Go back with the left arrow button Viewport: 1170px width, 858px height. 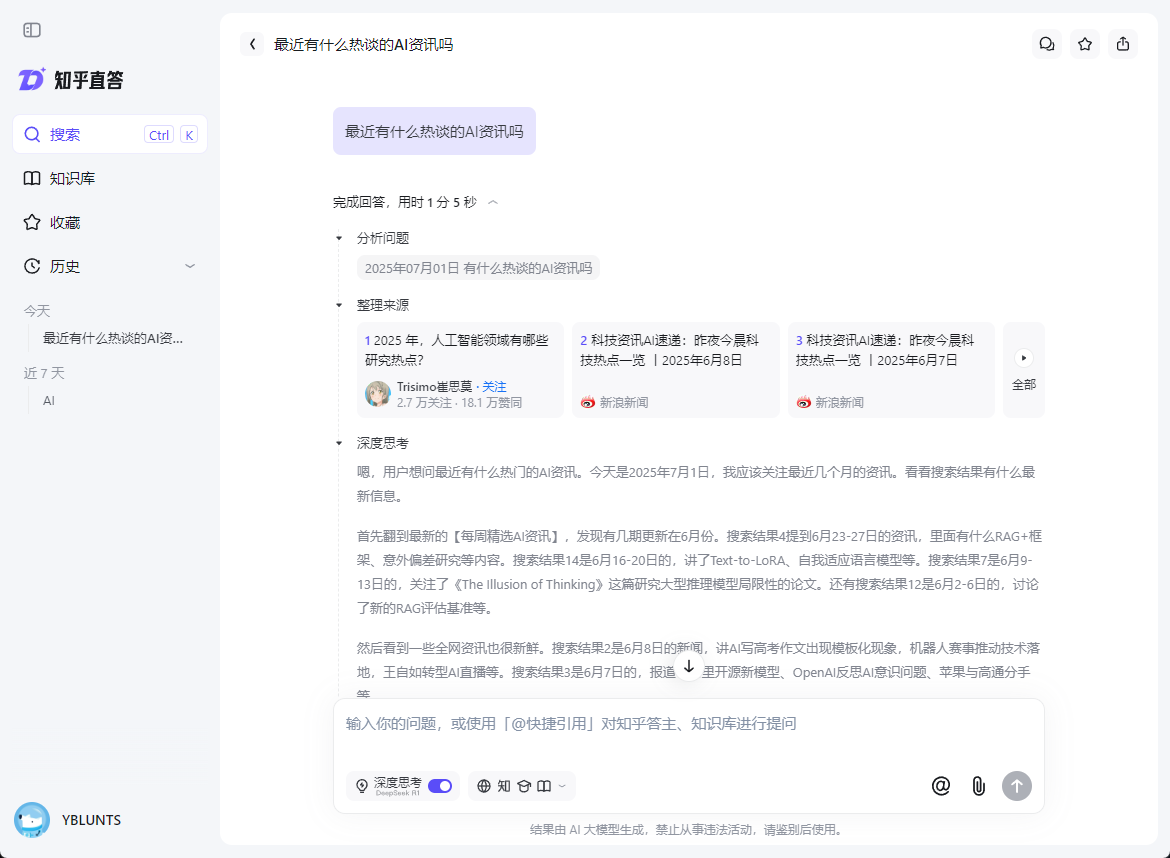point(252,44)
